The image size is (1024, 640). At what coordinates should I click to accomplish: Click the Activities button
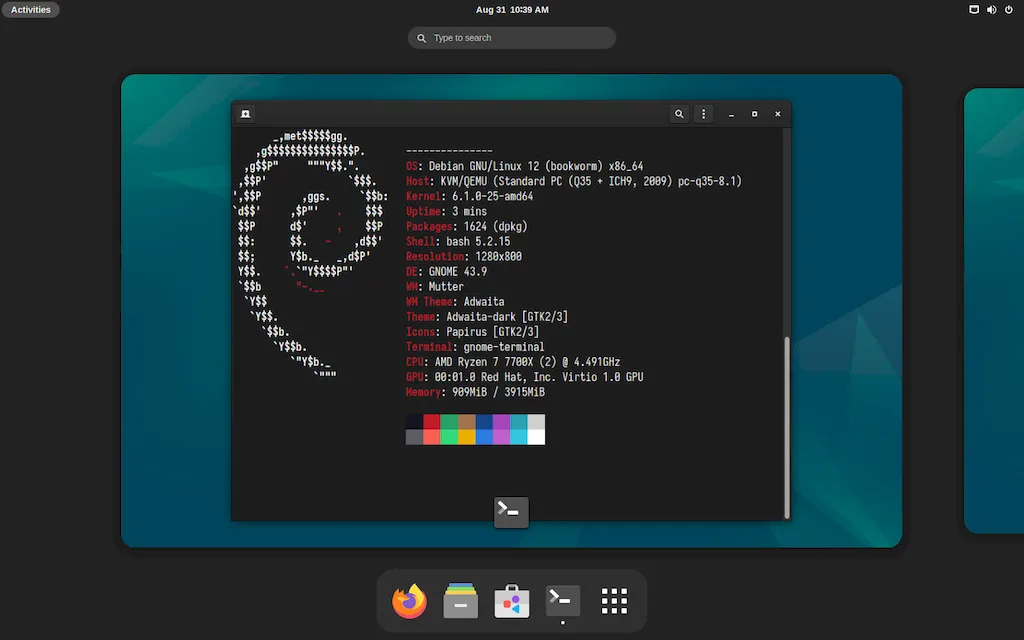[31, 10]
